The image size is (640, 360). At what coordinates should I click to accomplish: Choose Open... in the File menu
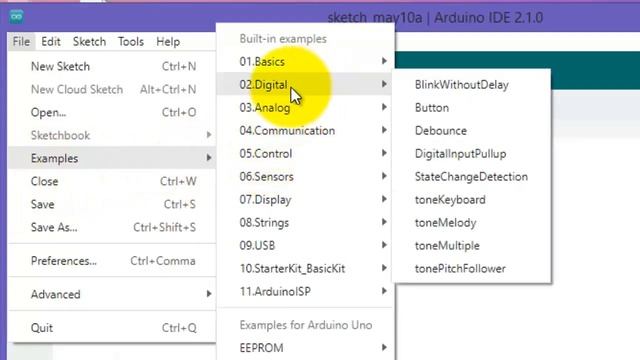tap(112, 112)
